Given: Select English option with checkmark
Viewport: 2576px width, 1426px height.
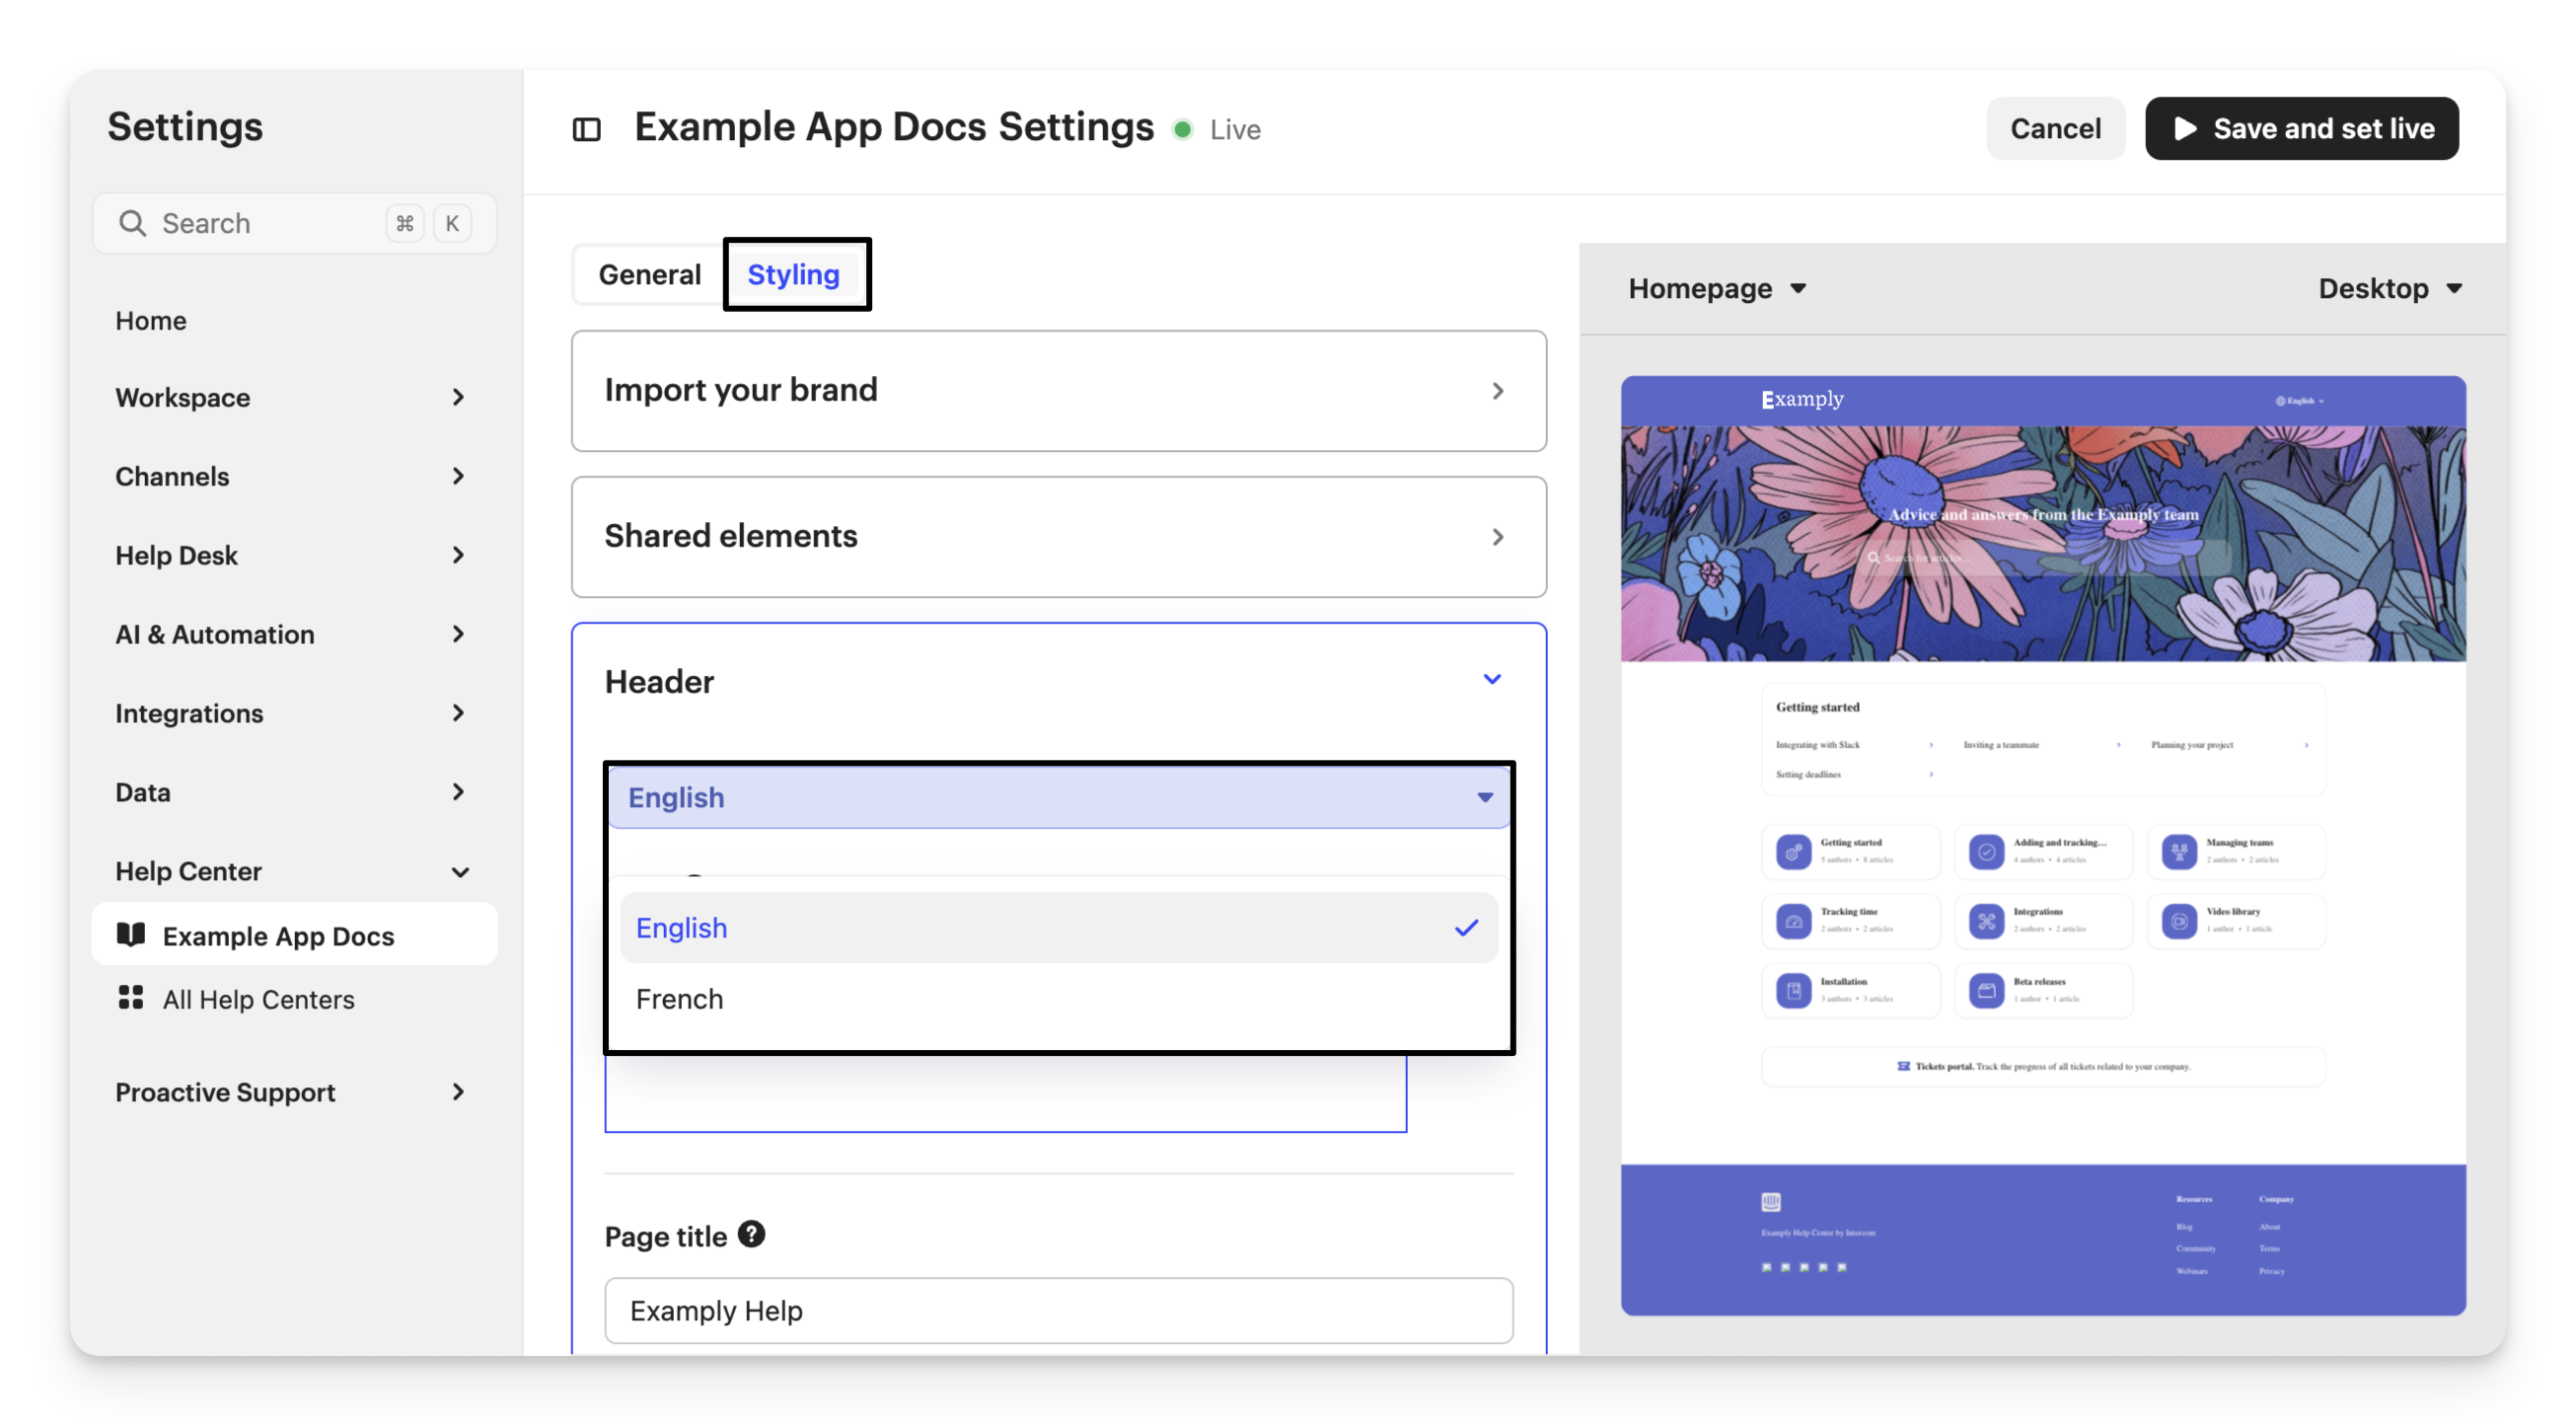Looking at the screenshot, I should [x=1058, y=928].
